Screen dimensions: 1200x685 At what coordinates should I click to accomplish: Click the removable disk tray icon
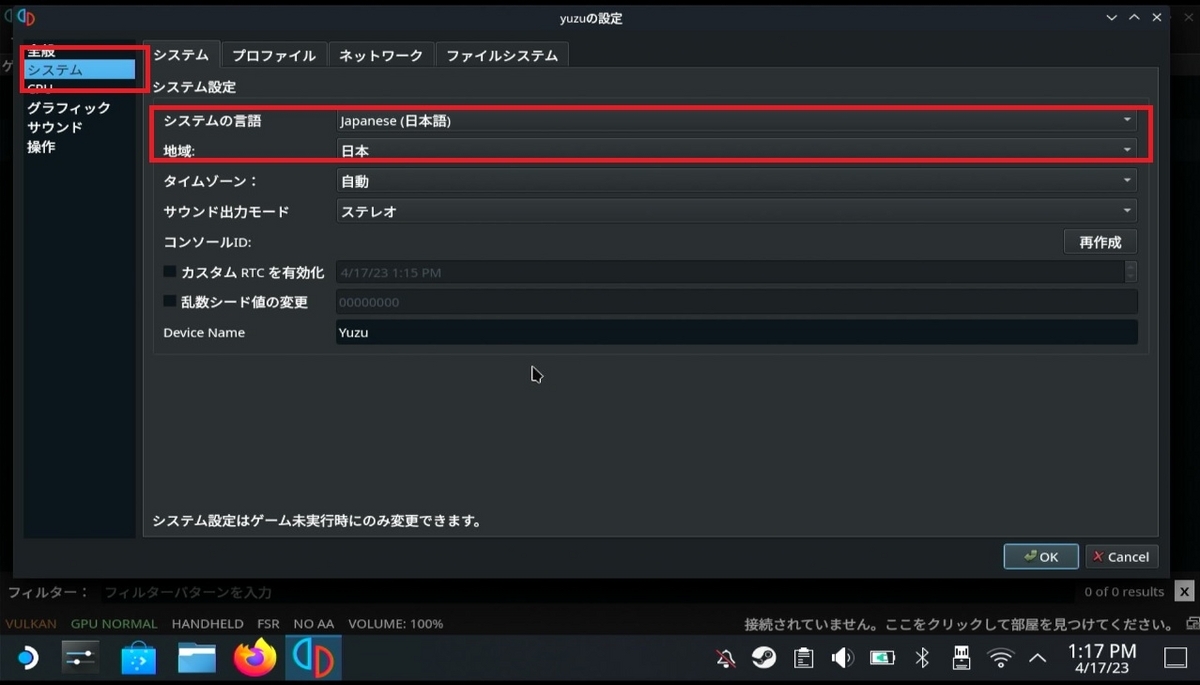pos(960,658)
